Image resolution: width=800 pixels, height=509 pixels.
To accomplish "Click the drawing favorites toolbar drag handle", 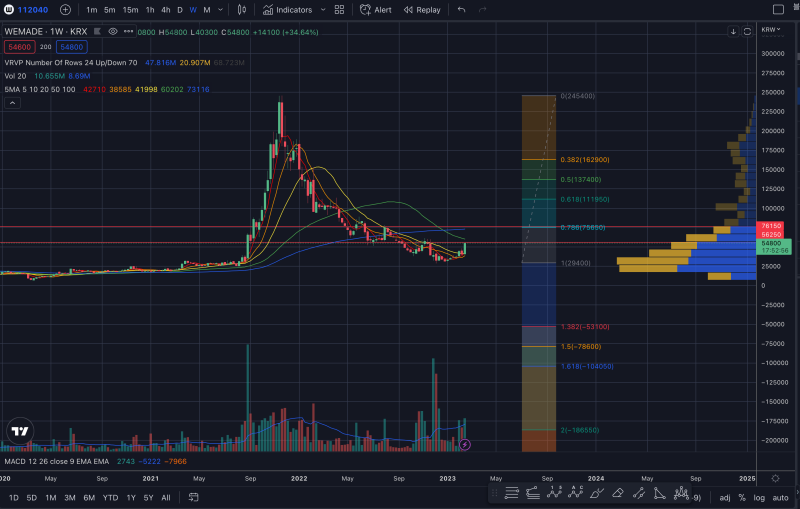I will pyautogui.click(x=494, y=493).
